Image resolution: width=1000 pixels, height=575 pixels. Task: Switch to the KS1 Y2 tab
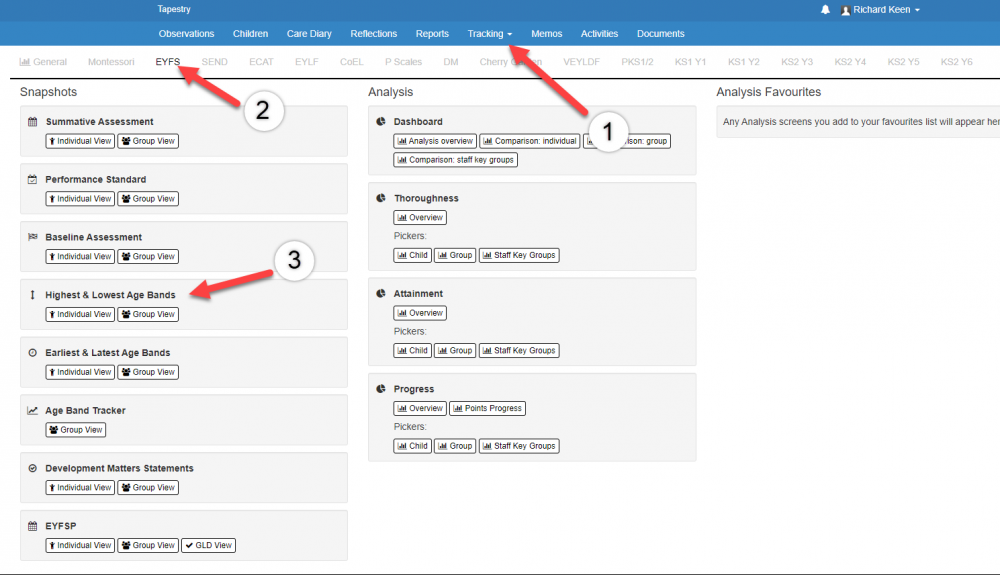[744, 62]
